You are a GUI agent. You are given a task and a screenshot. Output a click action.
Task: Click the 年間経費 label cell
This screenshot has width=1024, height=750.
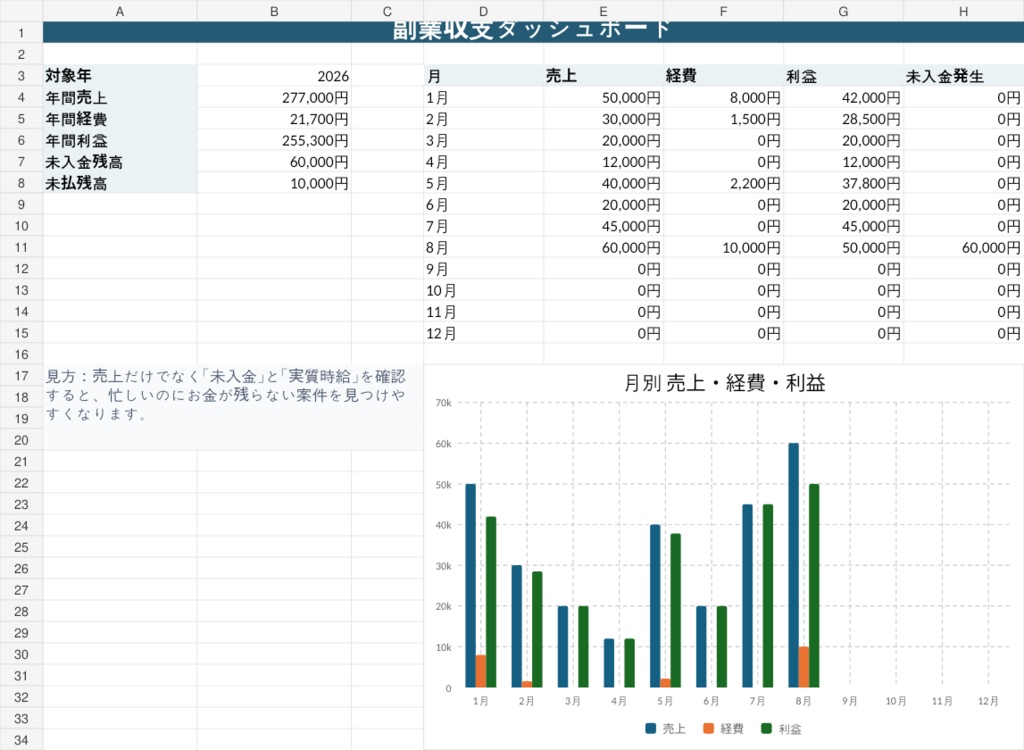[120, 119]
